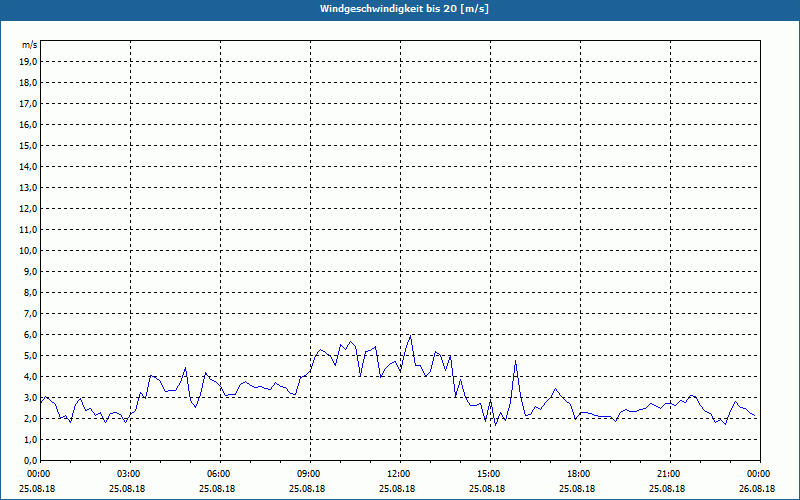Select the 12:00 time axis label
800x500 pixels.
400,474
